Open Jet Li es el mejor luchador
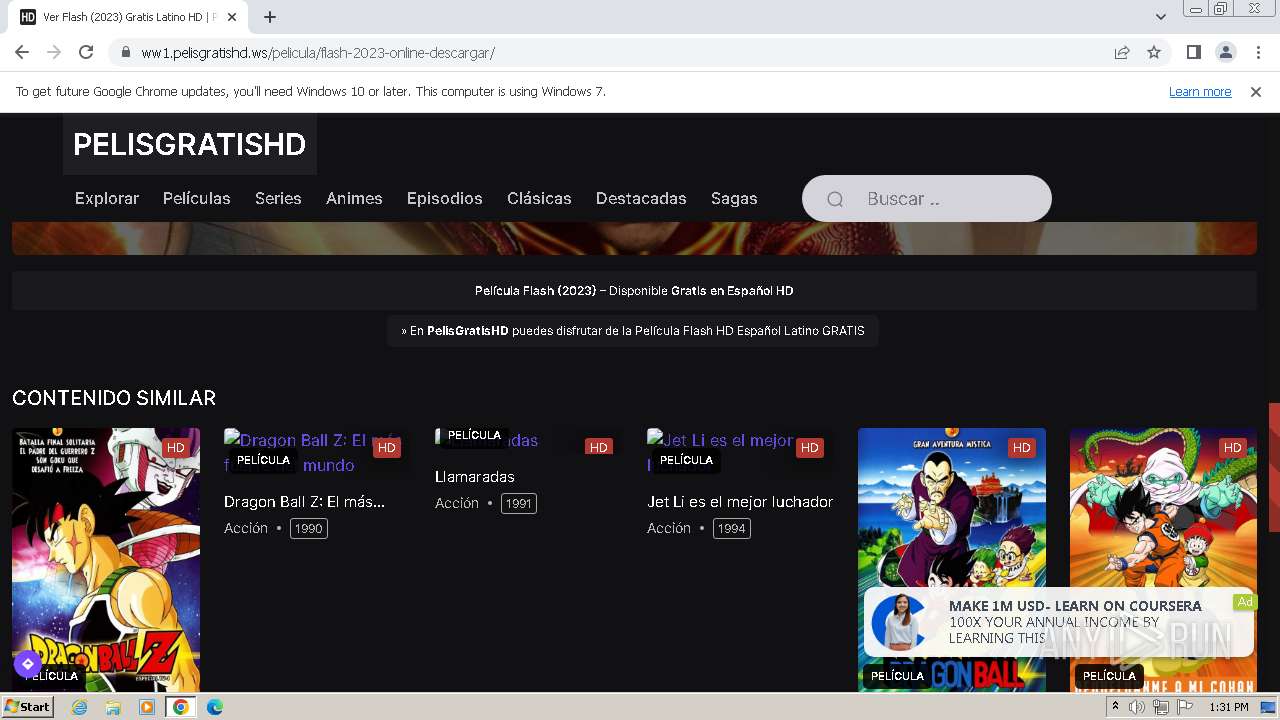 coord(740,502)
